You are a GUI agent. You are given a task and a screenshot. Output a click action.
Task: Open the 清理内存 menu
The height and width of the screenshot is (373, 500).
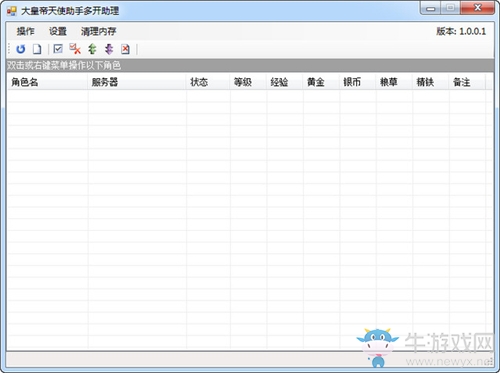pyautogui.click(x=99, y=31)
